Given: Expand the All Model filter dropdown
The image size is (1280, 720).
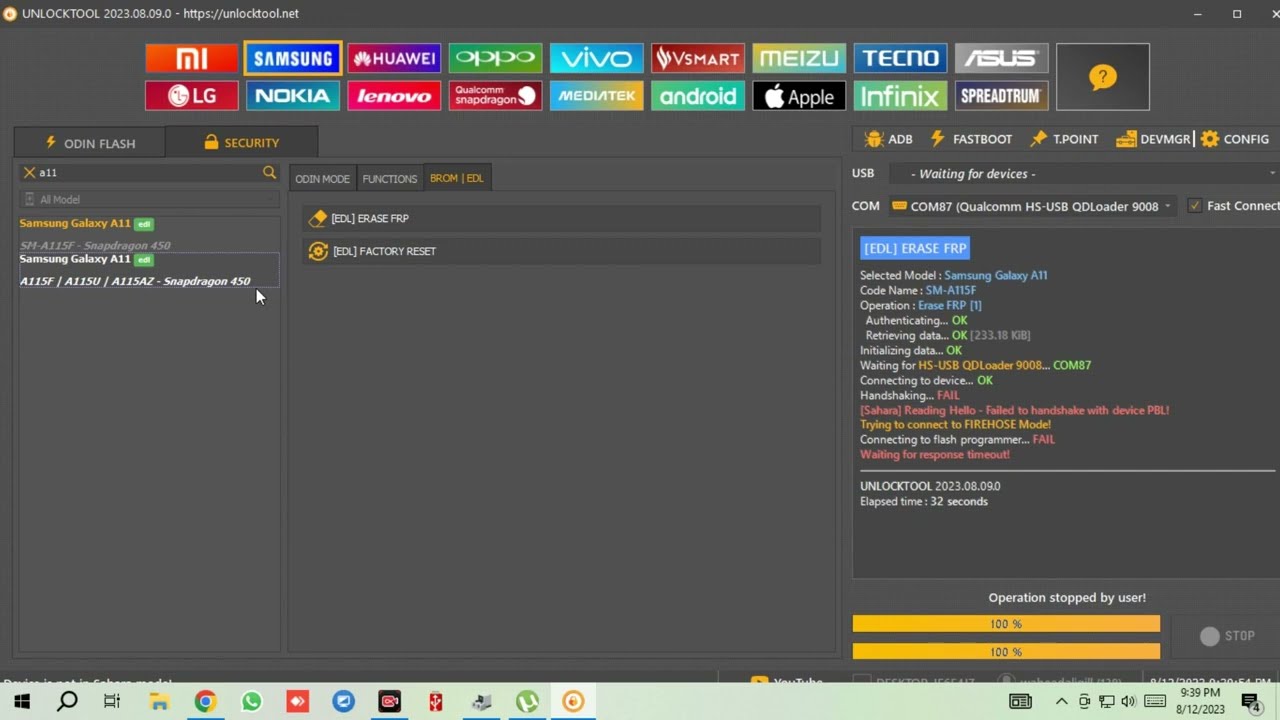Looking at the screenshot, I should pyautogui.click(x=149, y=199).
